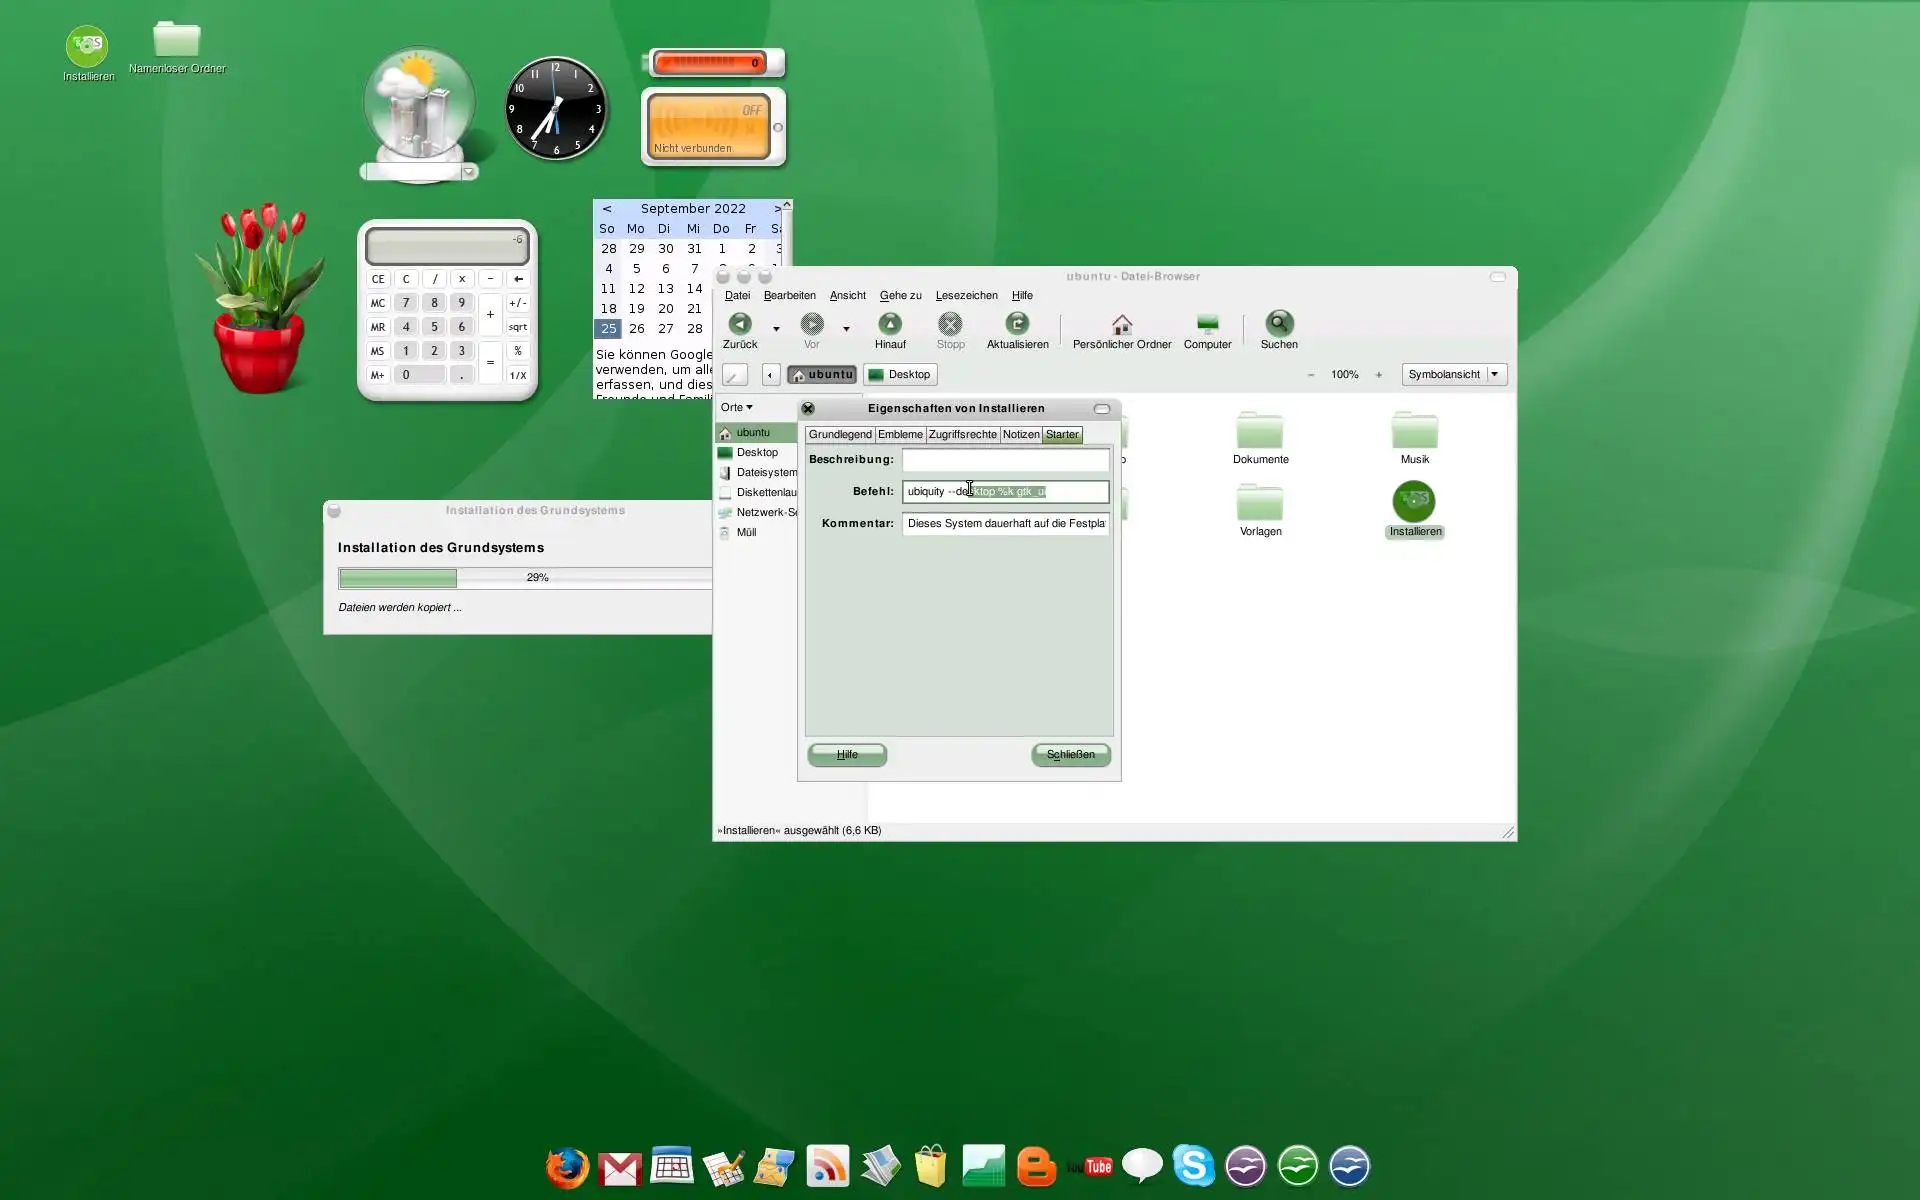The image size is (1920, 1200).
Task: Click the Schließen button
Action: 1070,754
